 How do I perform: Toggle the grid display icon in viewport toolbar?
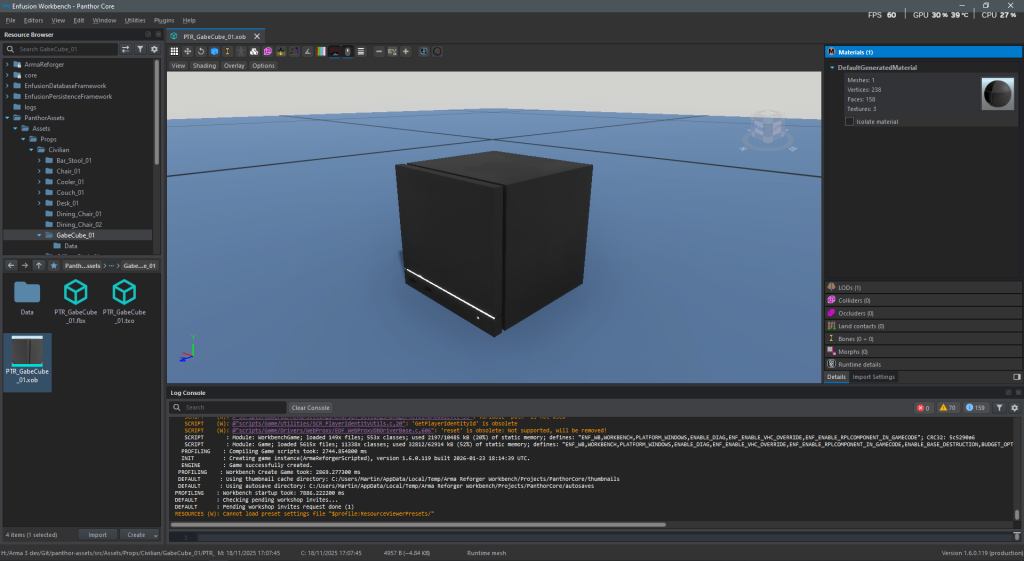tap(174, 51)
